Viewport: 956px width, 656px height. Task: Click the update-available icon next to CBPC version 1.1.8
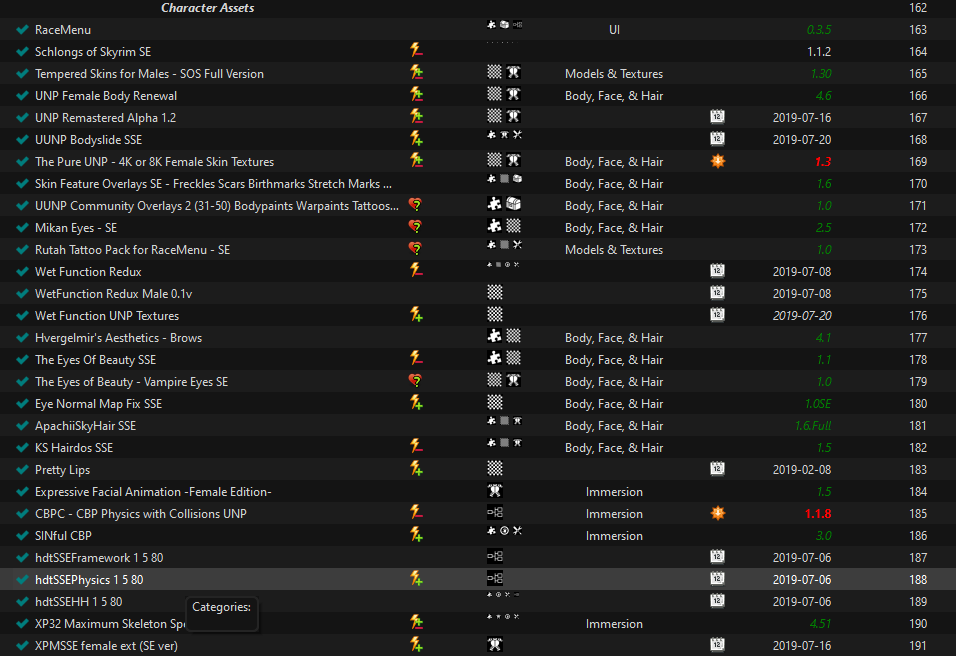click(x=718, y=513)
